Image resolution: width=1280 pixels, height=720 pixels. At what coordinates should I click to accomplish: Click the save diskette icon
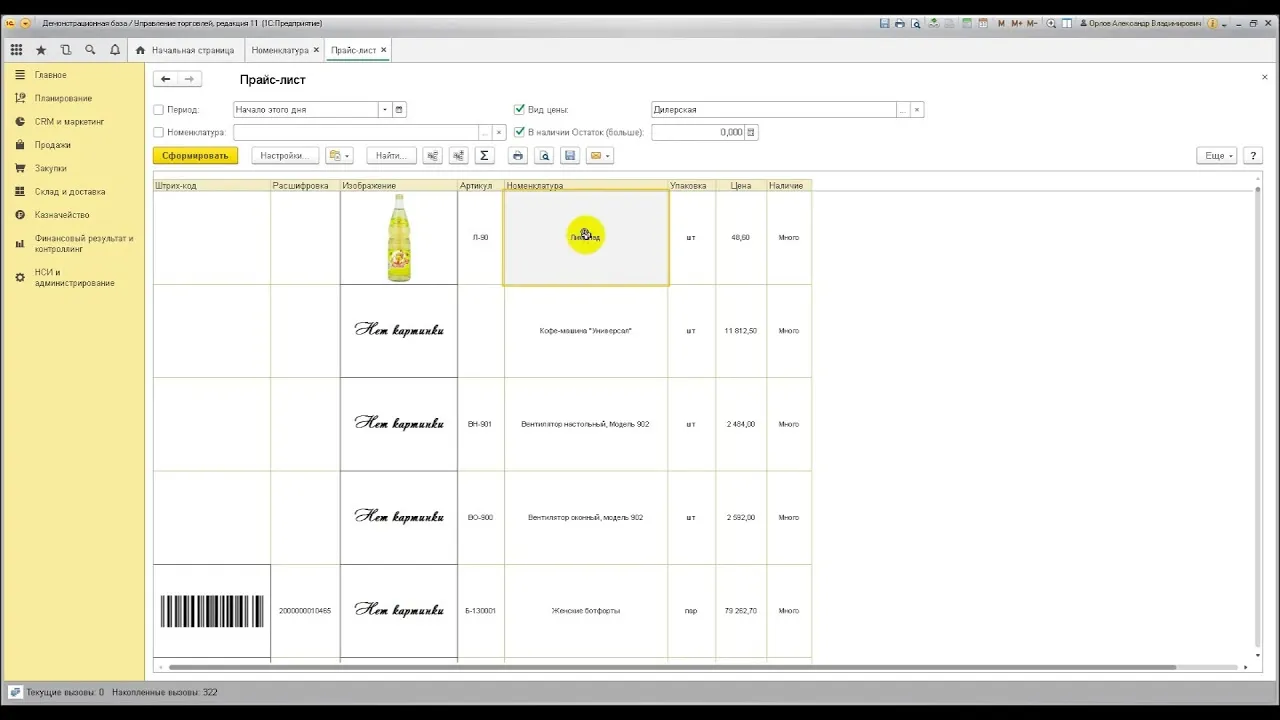(570, 156)
